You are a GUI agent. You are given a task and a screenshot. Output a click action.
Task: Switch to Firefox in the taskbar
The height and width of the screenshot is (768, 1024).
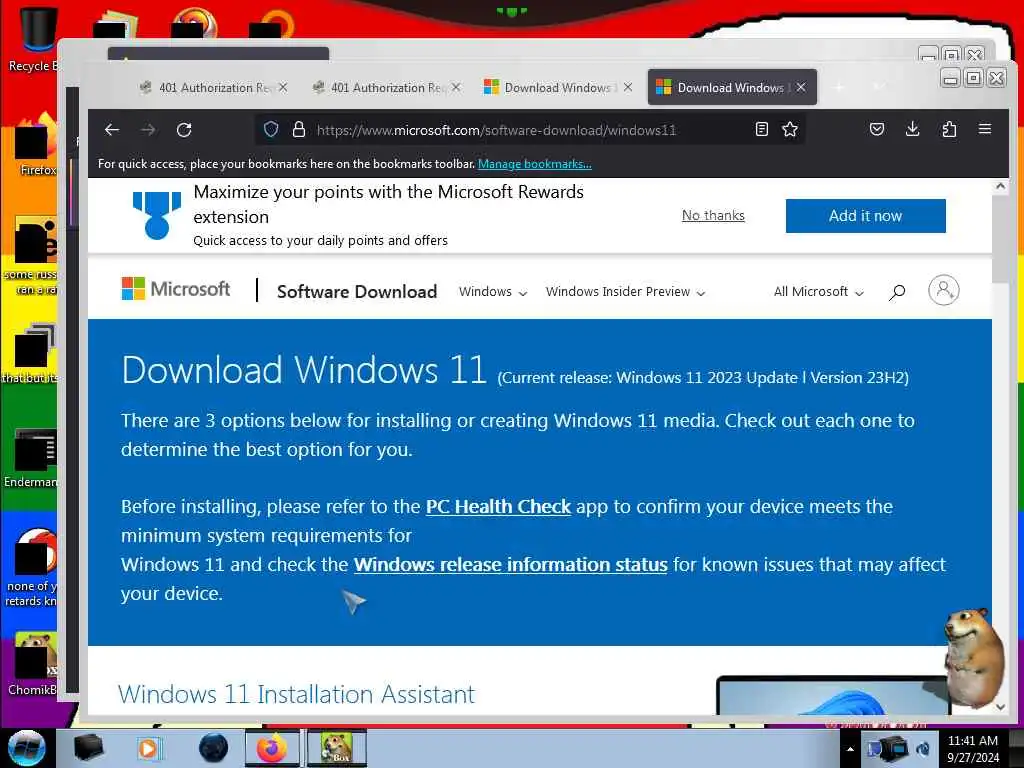click(272, 748)
